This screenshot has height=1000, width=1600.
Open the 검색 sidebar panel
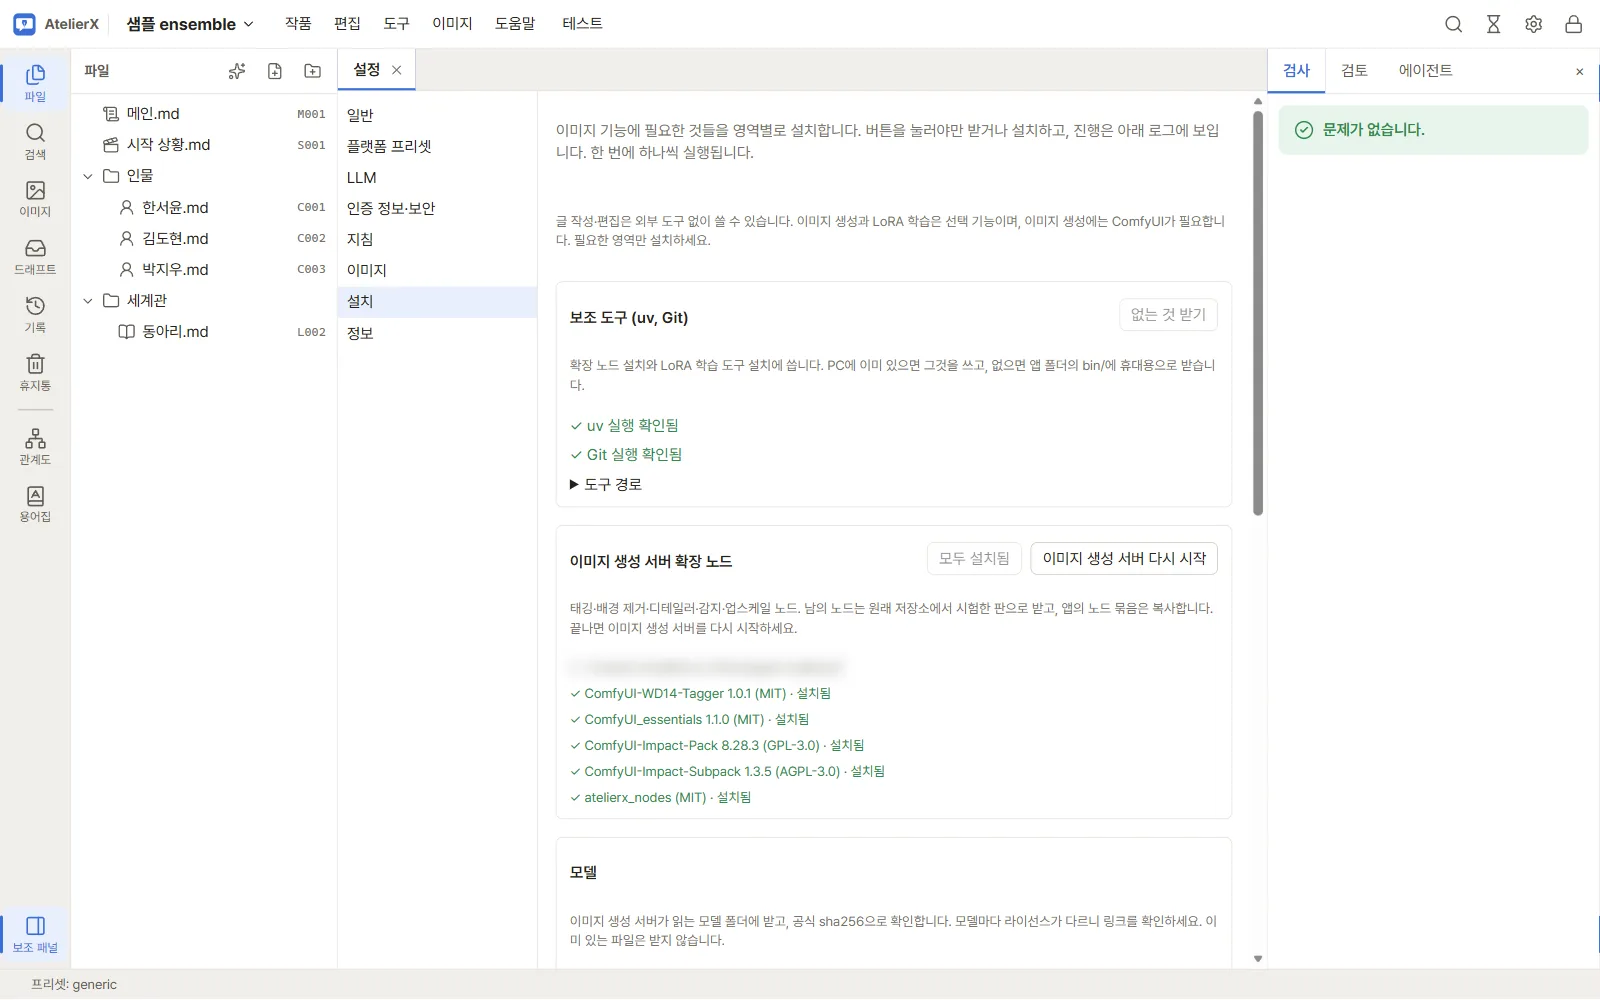point(35,141)
